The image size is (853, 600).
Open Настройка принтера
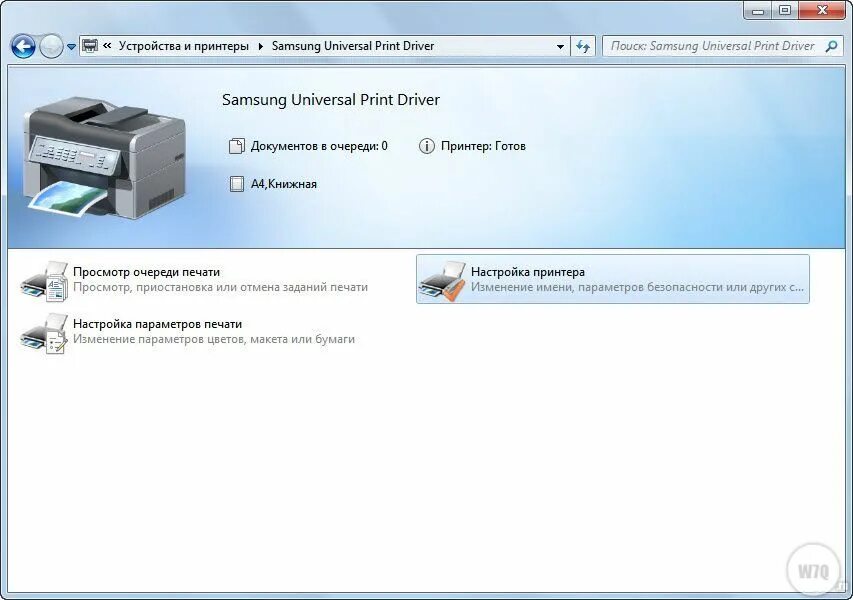tap(528, 272)
